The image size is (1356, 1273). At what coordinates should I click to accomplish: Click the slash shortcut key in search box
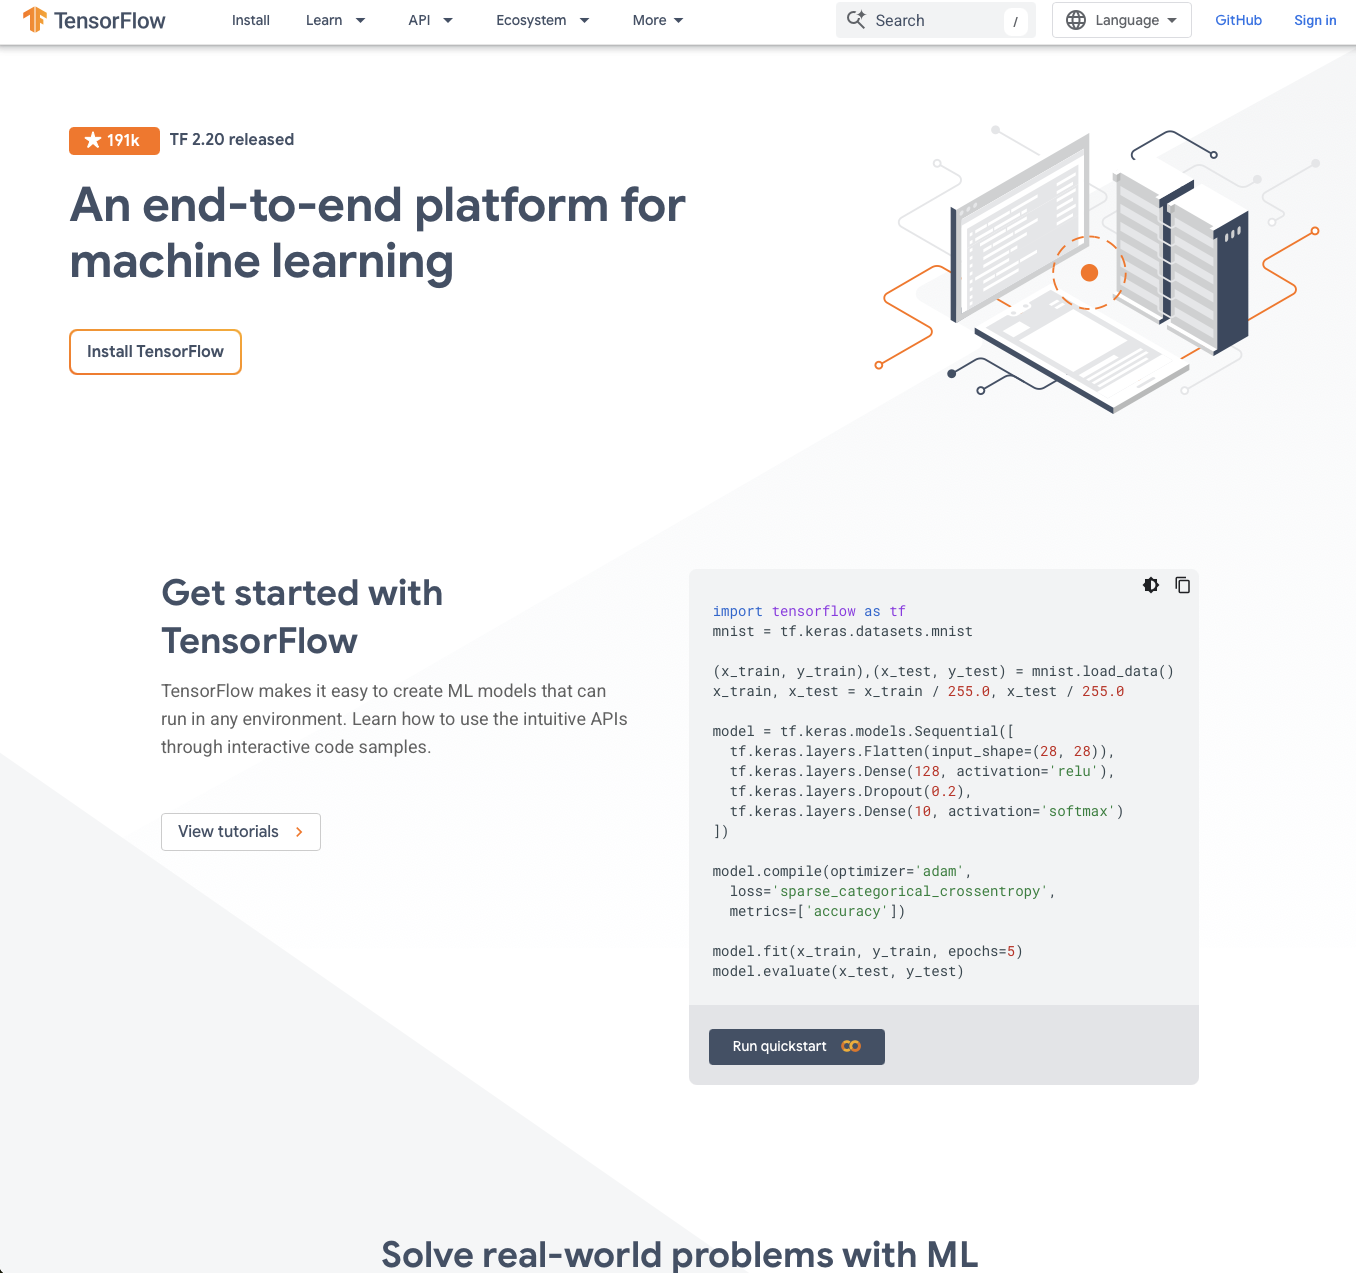pos(1015,21)
